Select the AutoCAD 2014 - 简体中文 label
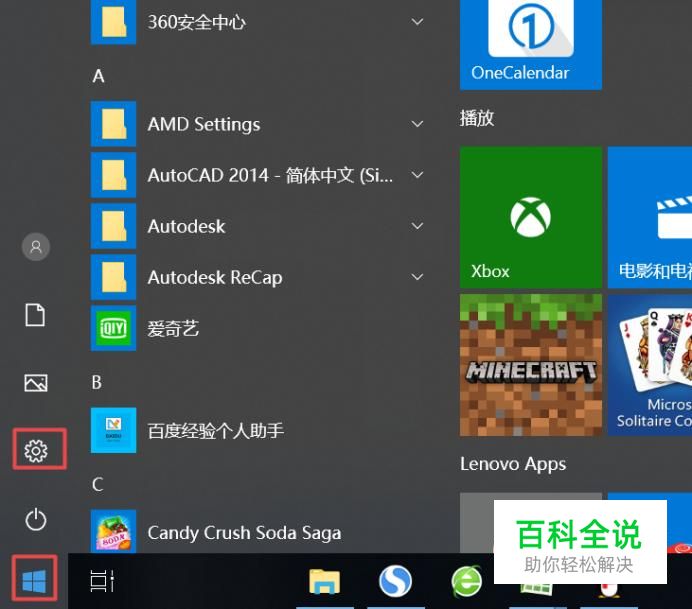 (x=270, y=176)
